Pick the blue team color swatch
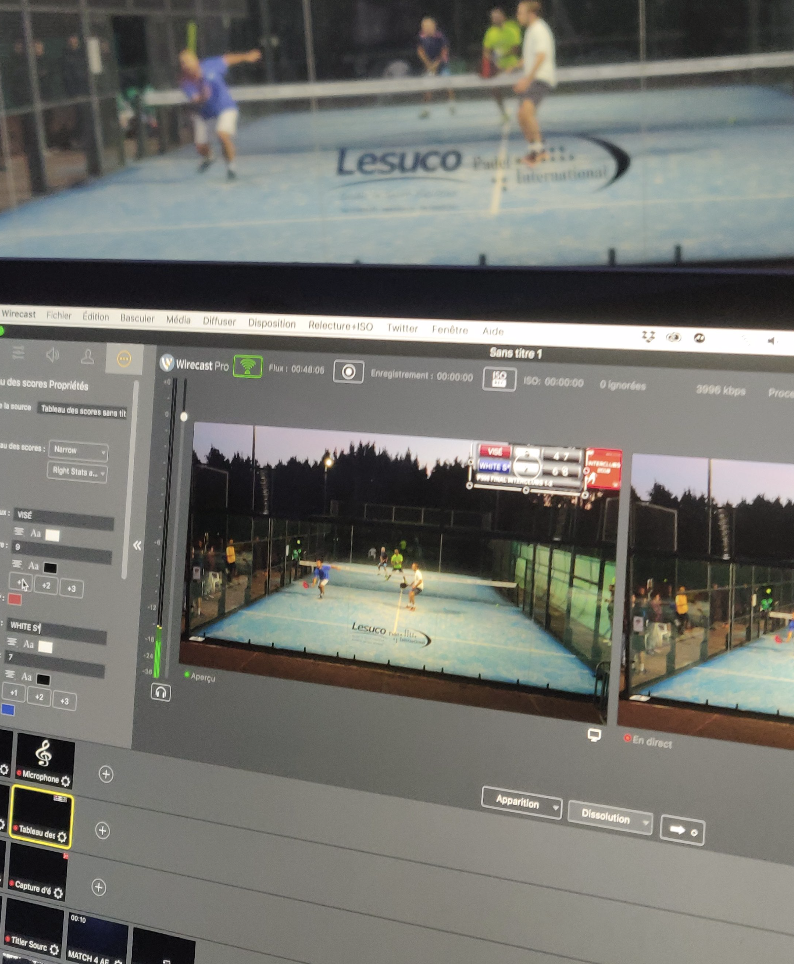Screen dimensions: 794x964 (x=8, y=710)
